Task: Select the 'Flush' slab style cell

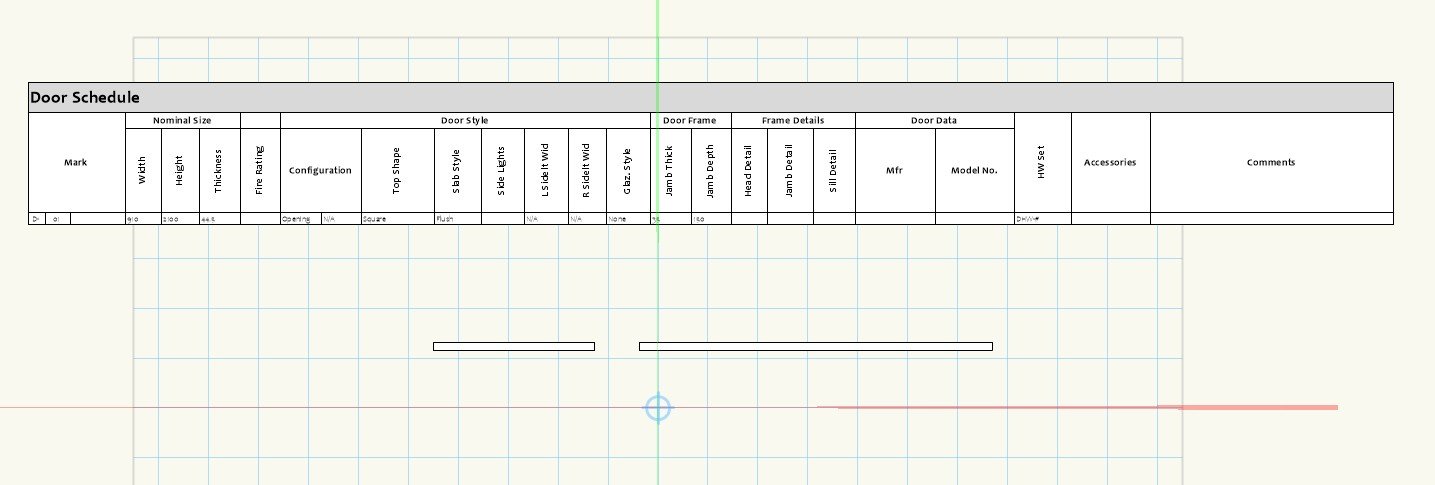Action: click(446, 218)
